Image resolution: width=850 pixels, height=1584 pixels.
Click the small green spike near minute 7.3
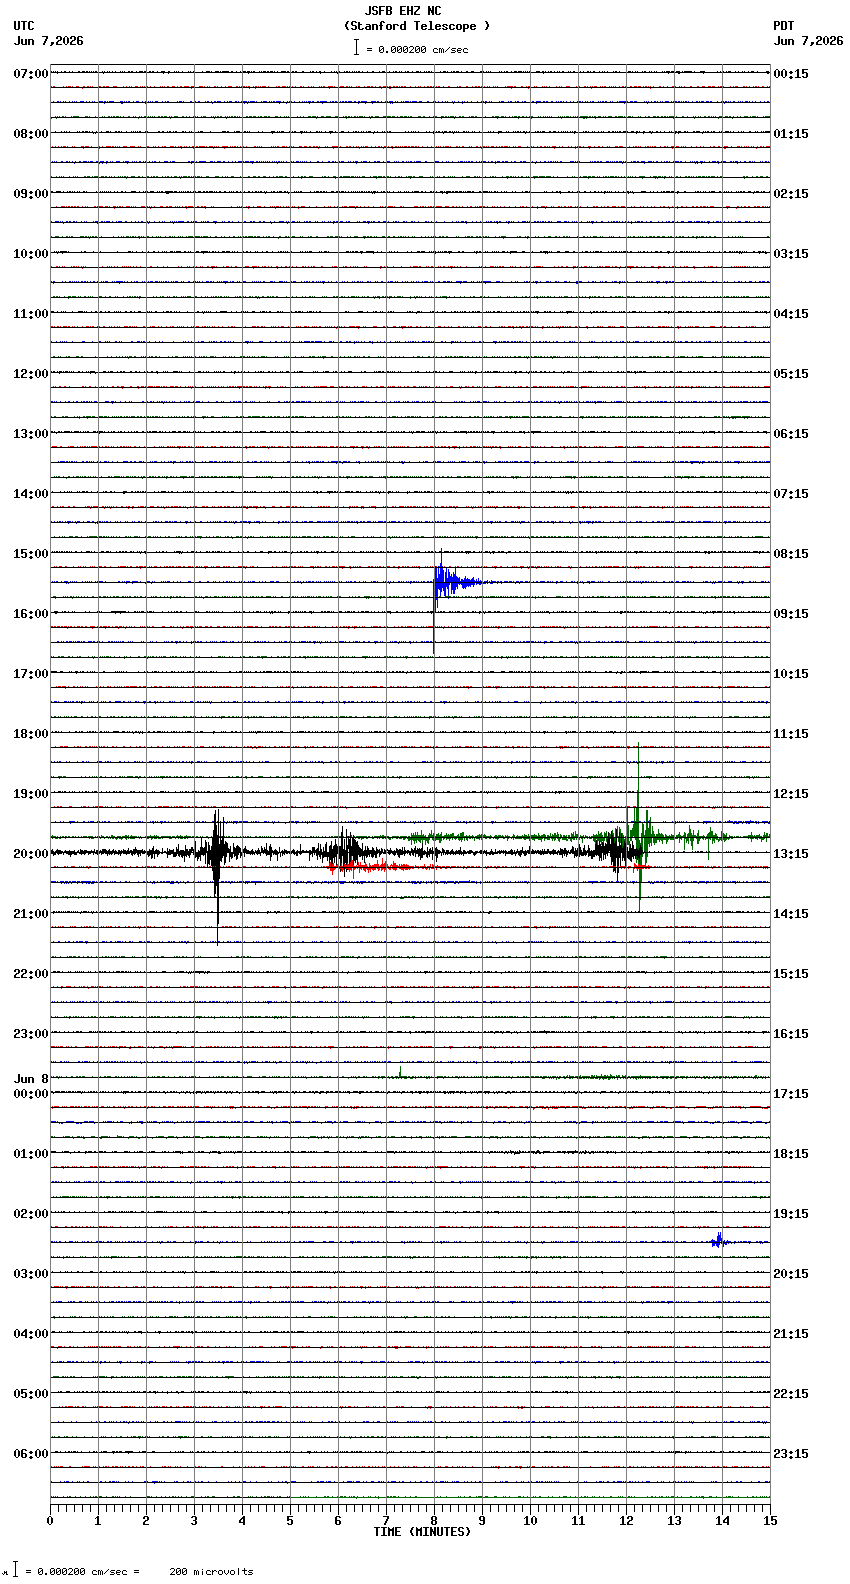coord(400,1072)
